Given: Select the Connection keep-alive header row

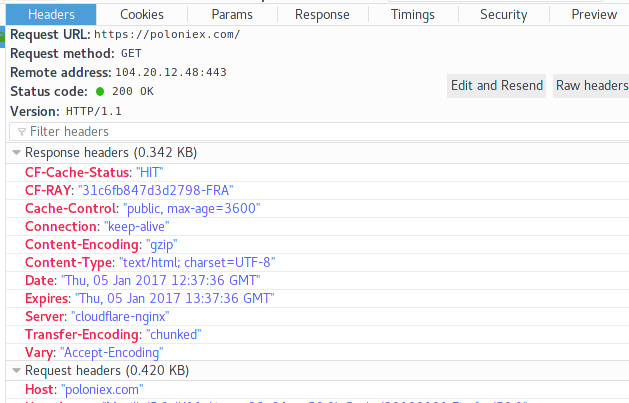Looking at the screenshot, I should tap(317, 227).
